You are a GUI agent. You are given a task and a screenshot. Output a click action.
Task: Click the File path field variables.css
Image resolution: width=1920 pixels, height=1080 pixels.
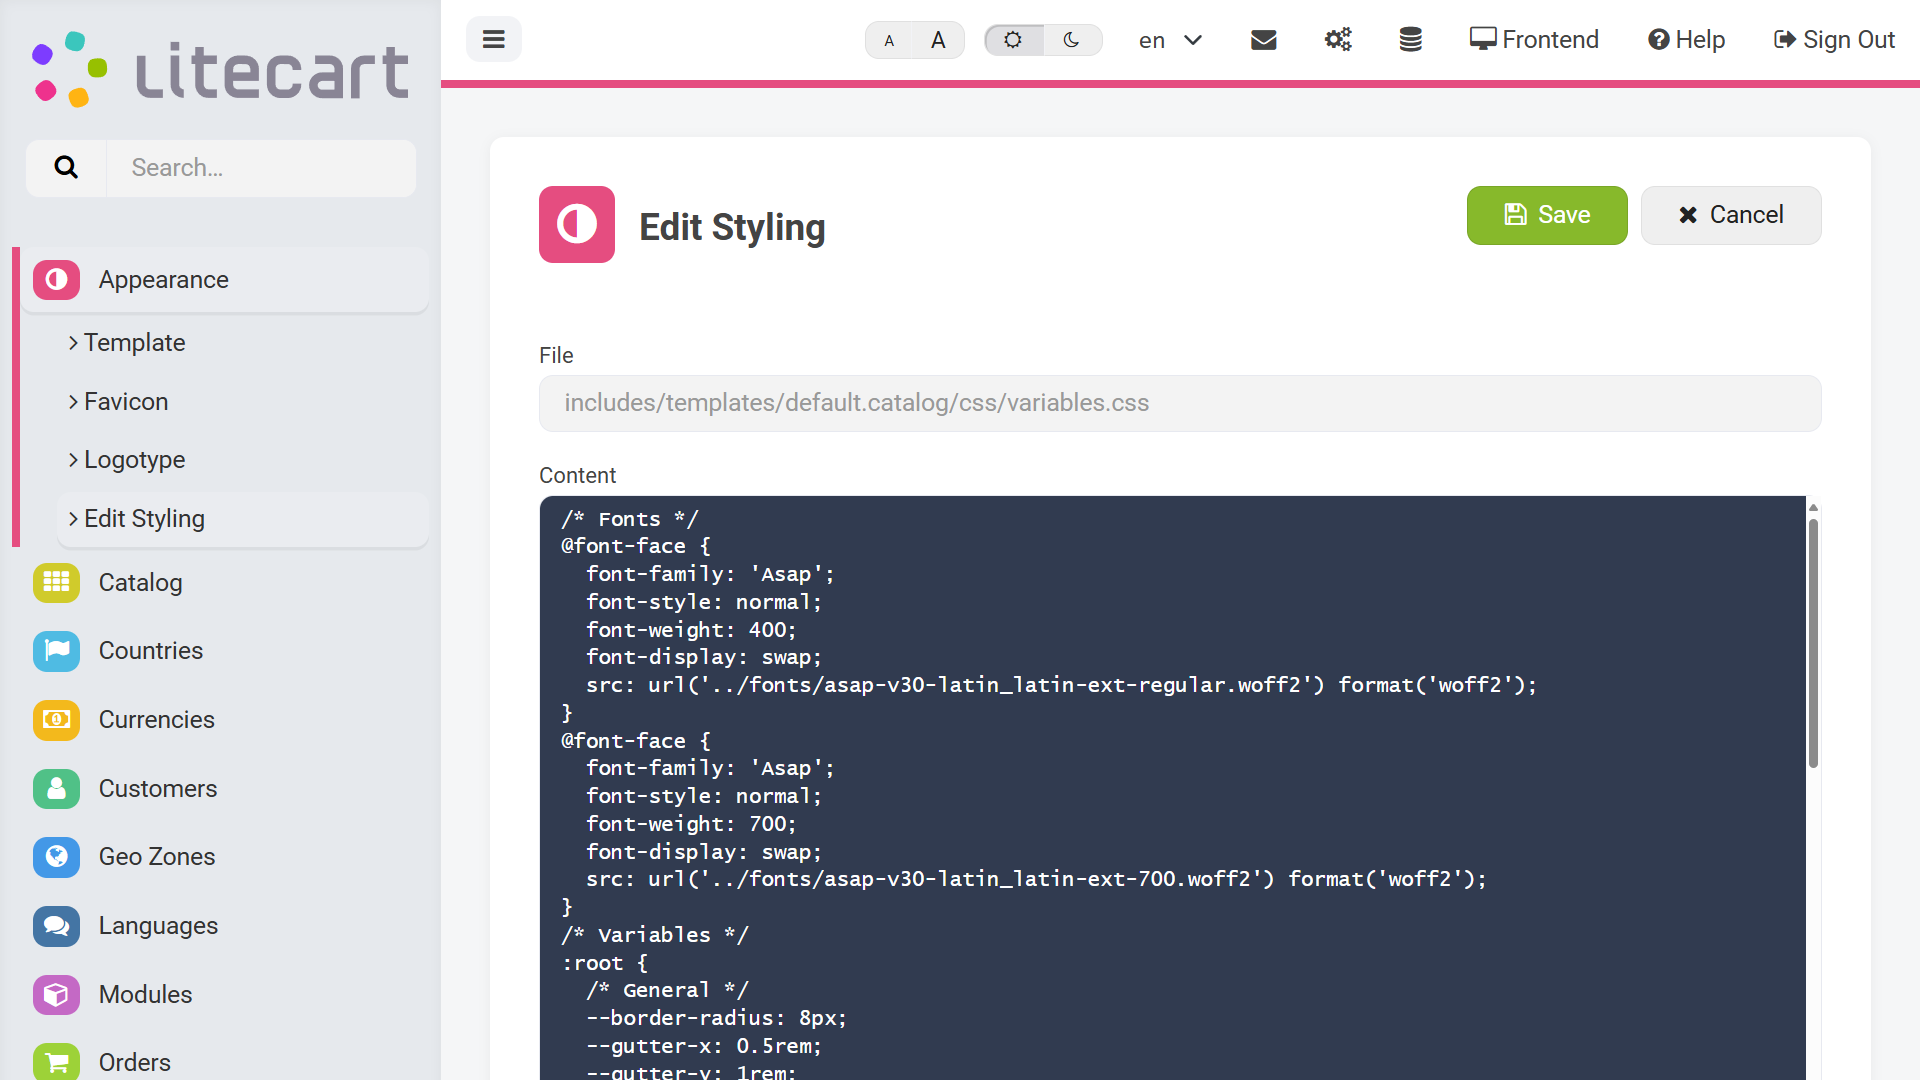(x=1180, y=403)
